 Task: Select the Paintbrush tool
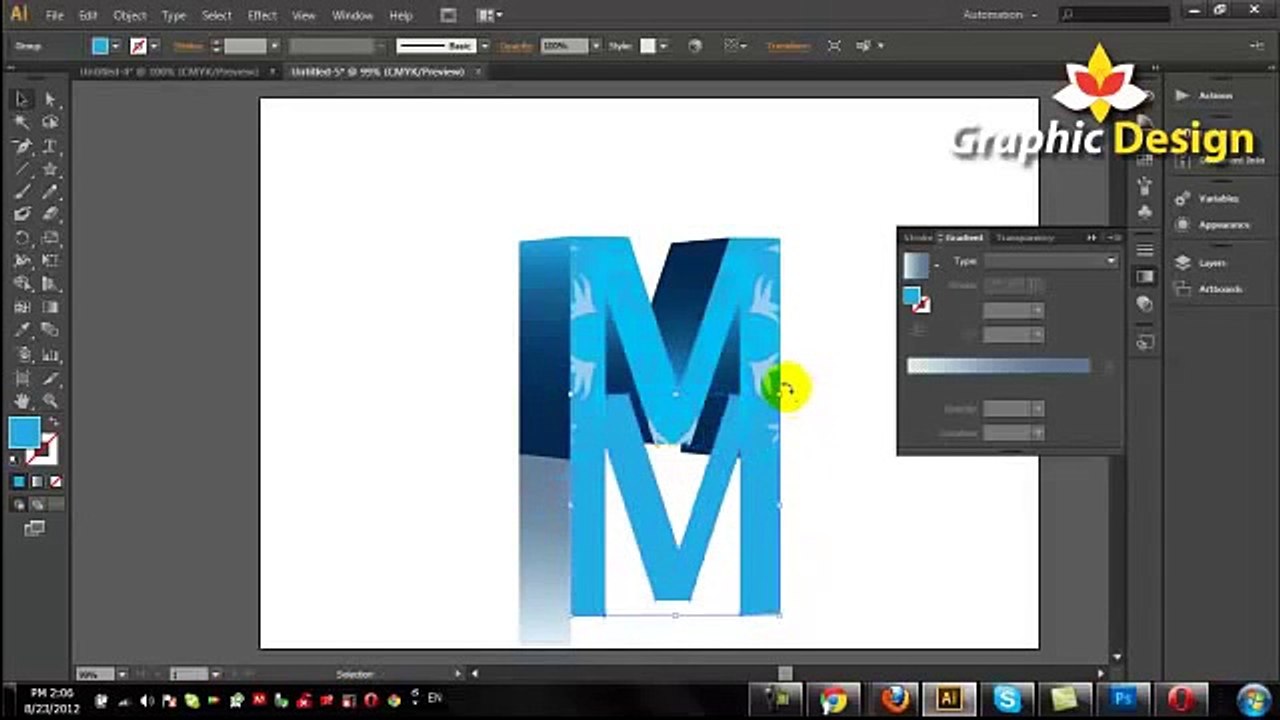pyautogui.click(x=22, y=191)
